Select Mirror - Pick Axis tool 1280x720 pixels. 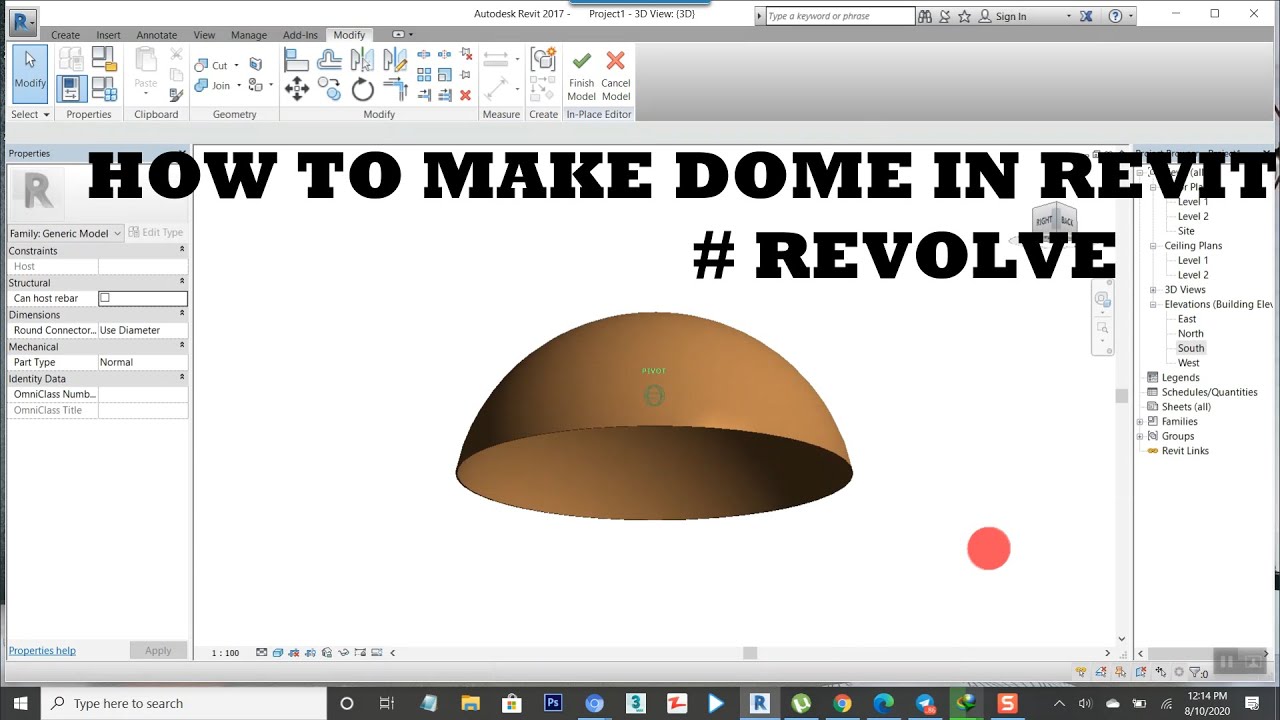pos(362,60)
